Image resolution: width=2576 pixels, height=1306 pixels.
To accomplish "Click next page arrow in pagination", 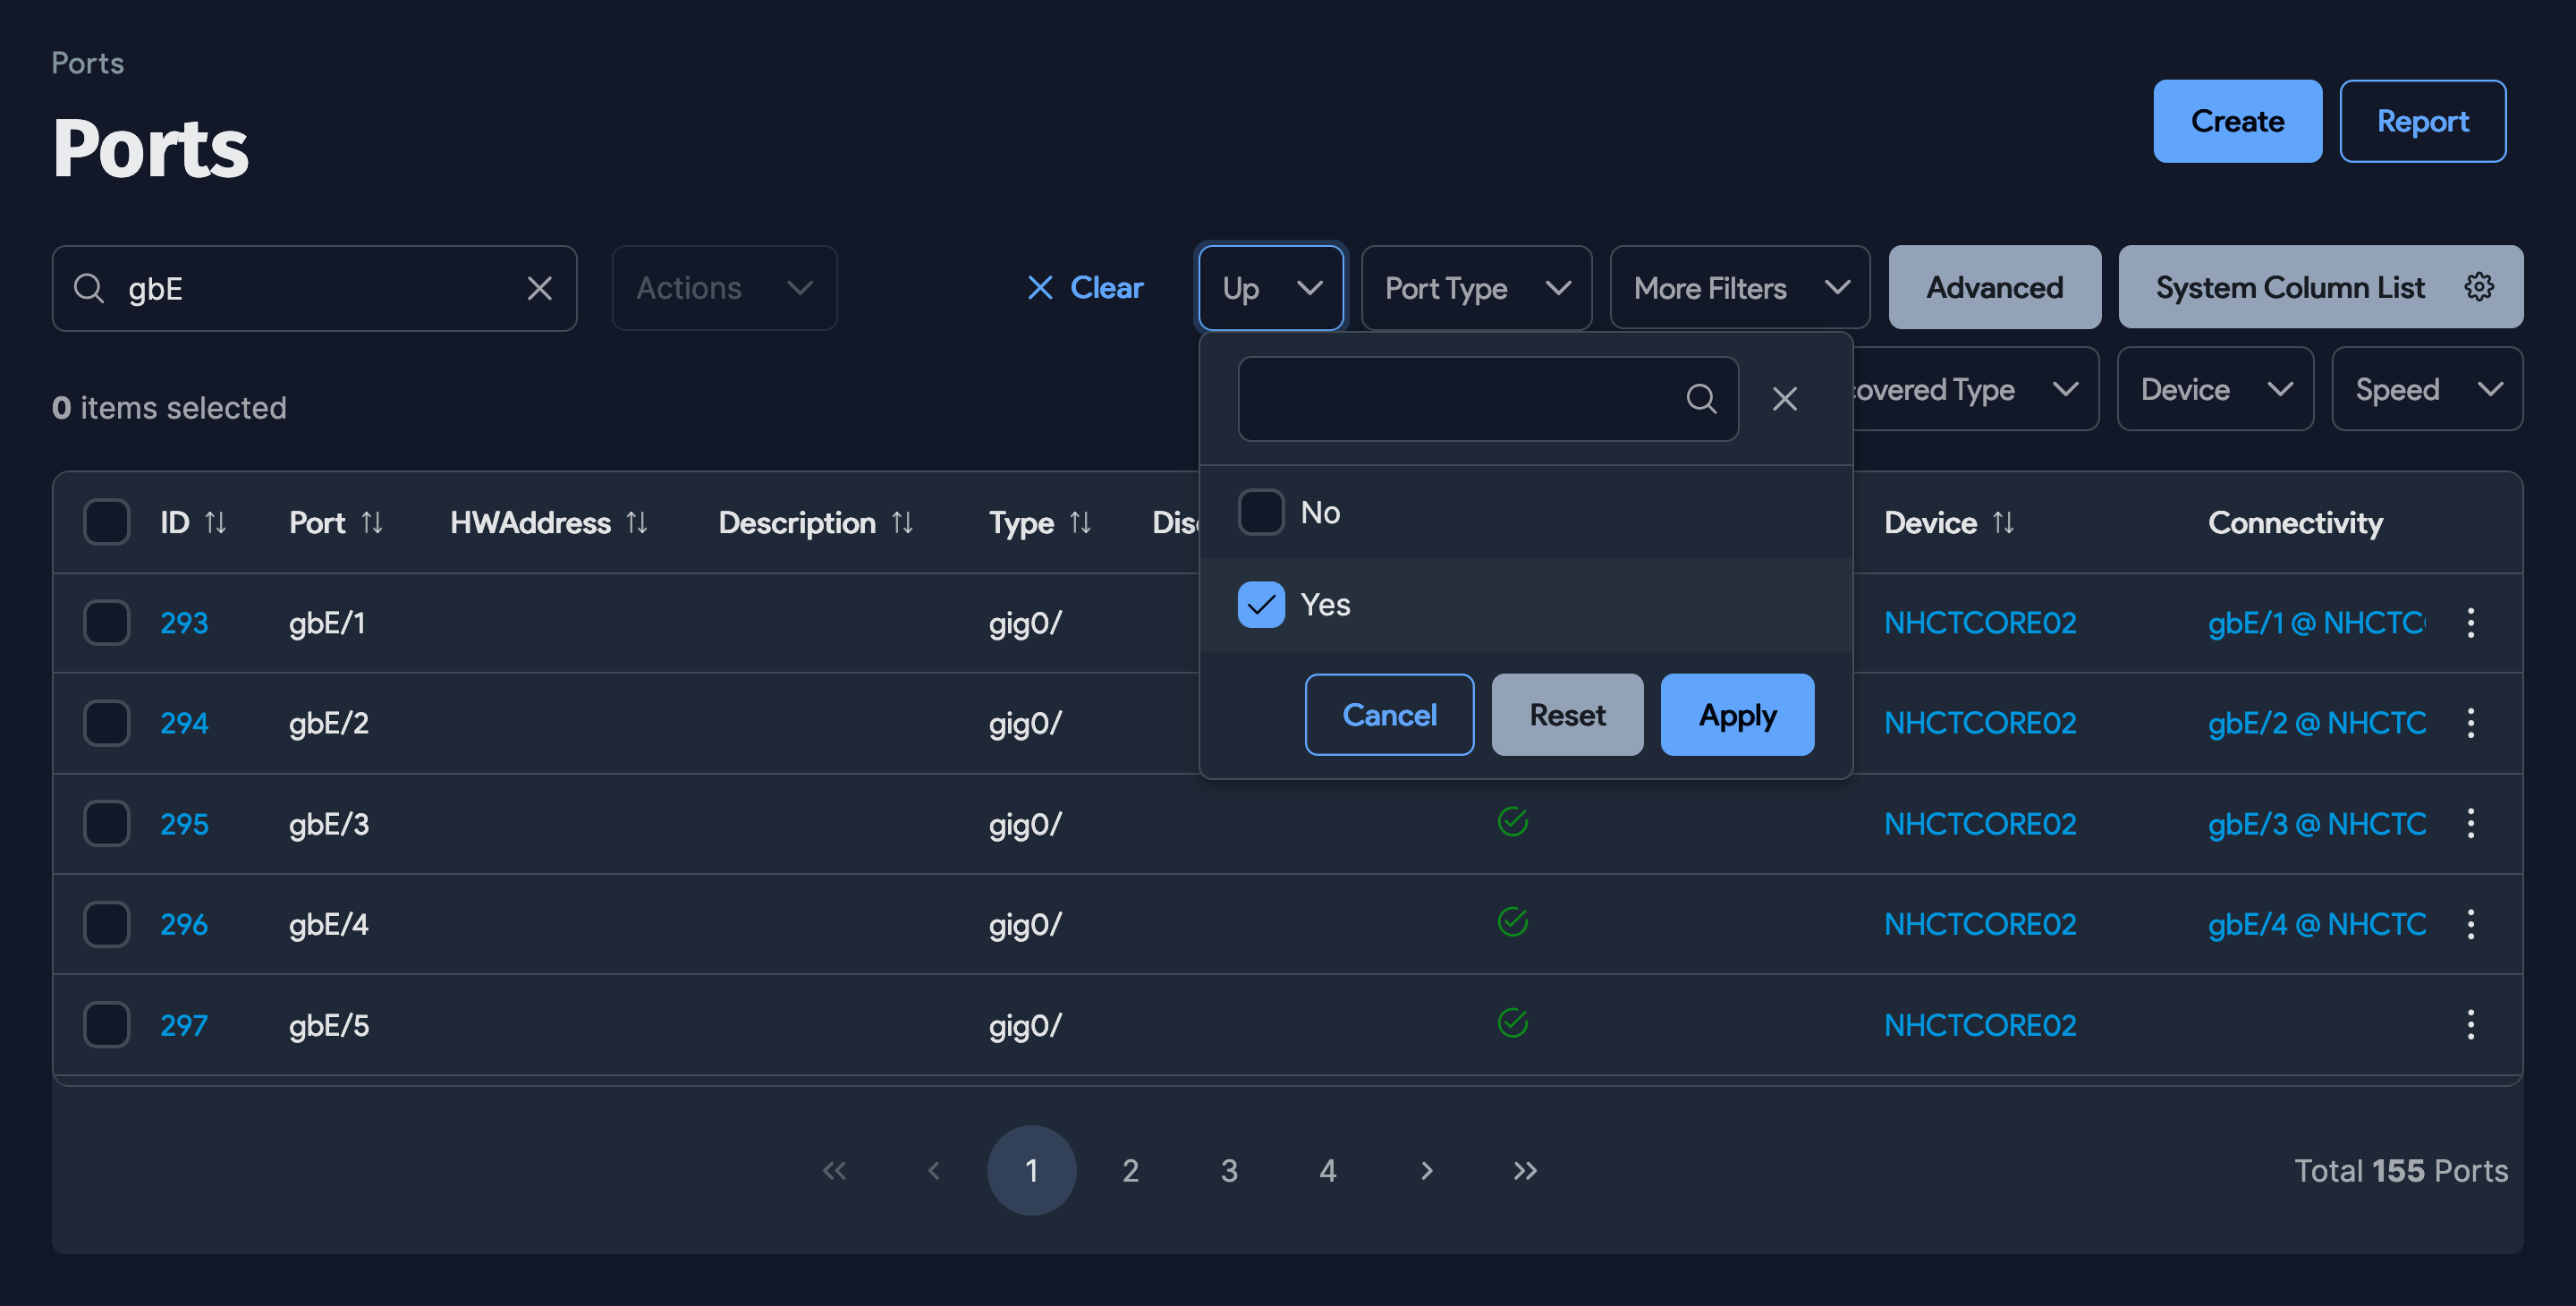I will click(x=1426, y=1170).
